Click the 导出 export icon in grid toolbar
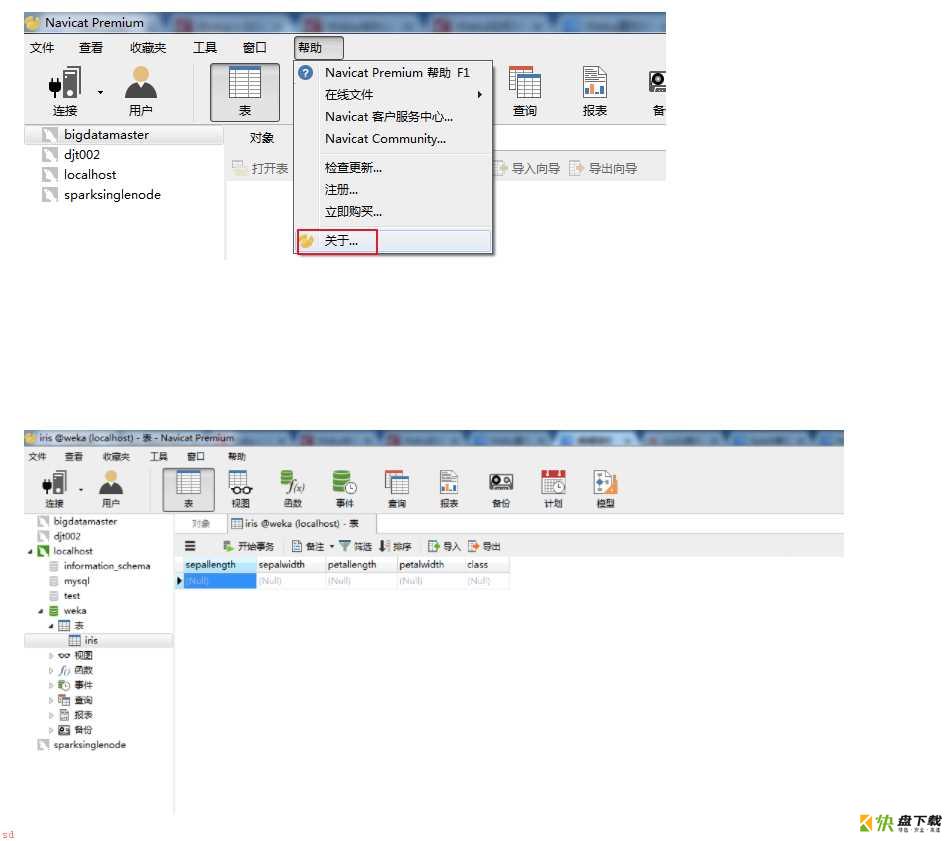The image size is (948, 841). (473, 546)
